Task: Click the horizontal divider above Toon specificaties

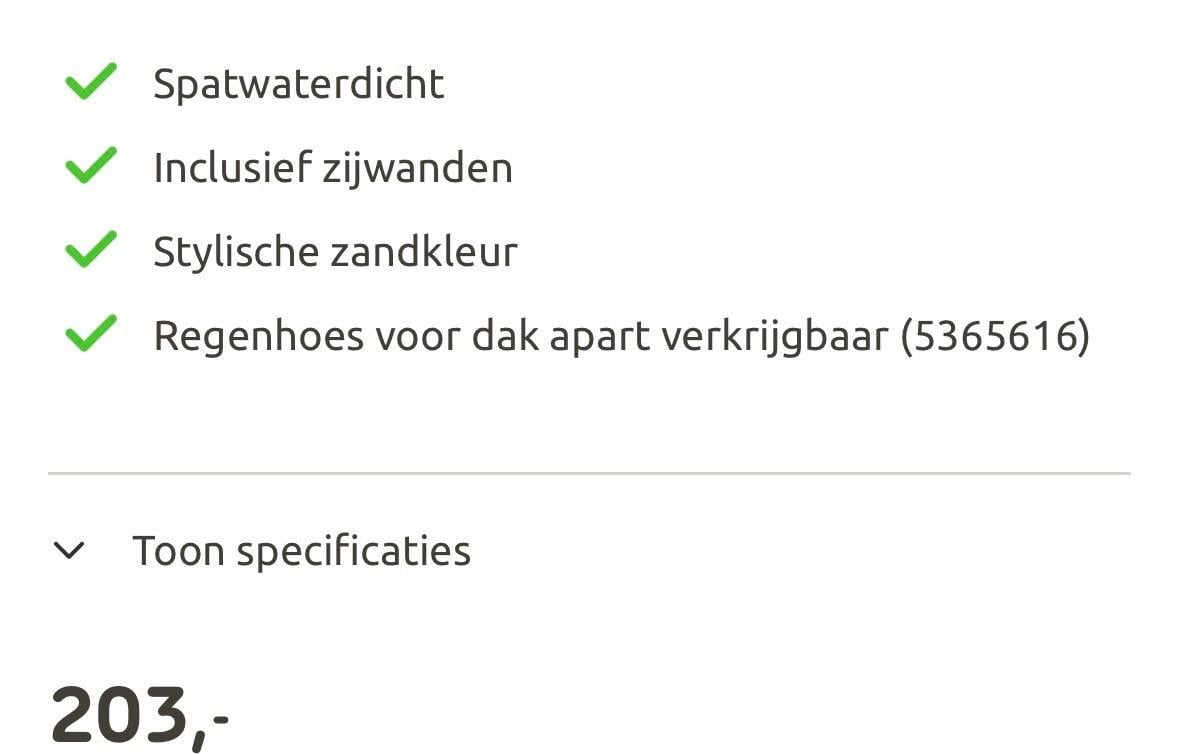Action: [x=589, y=473]
